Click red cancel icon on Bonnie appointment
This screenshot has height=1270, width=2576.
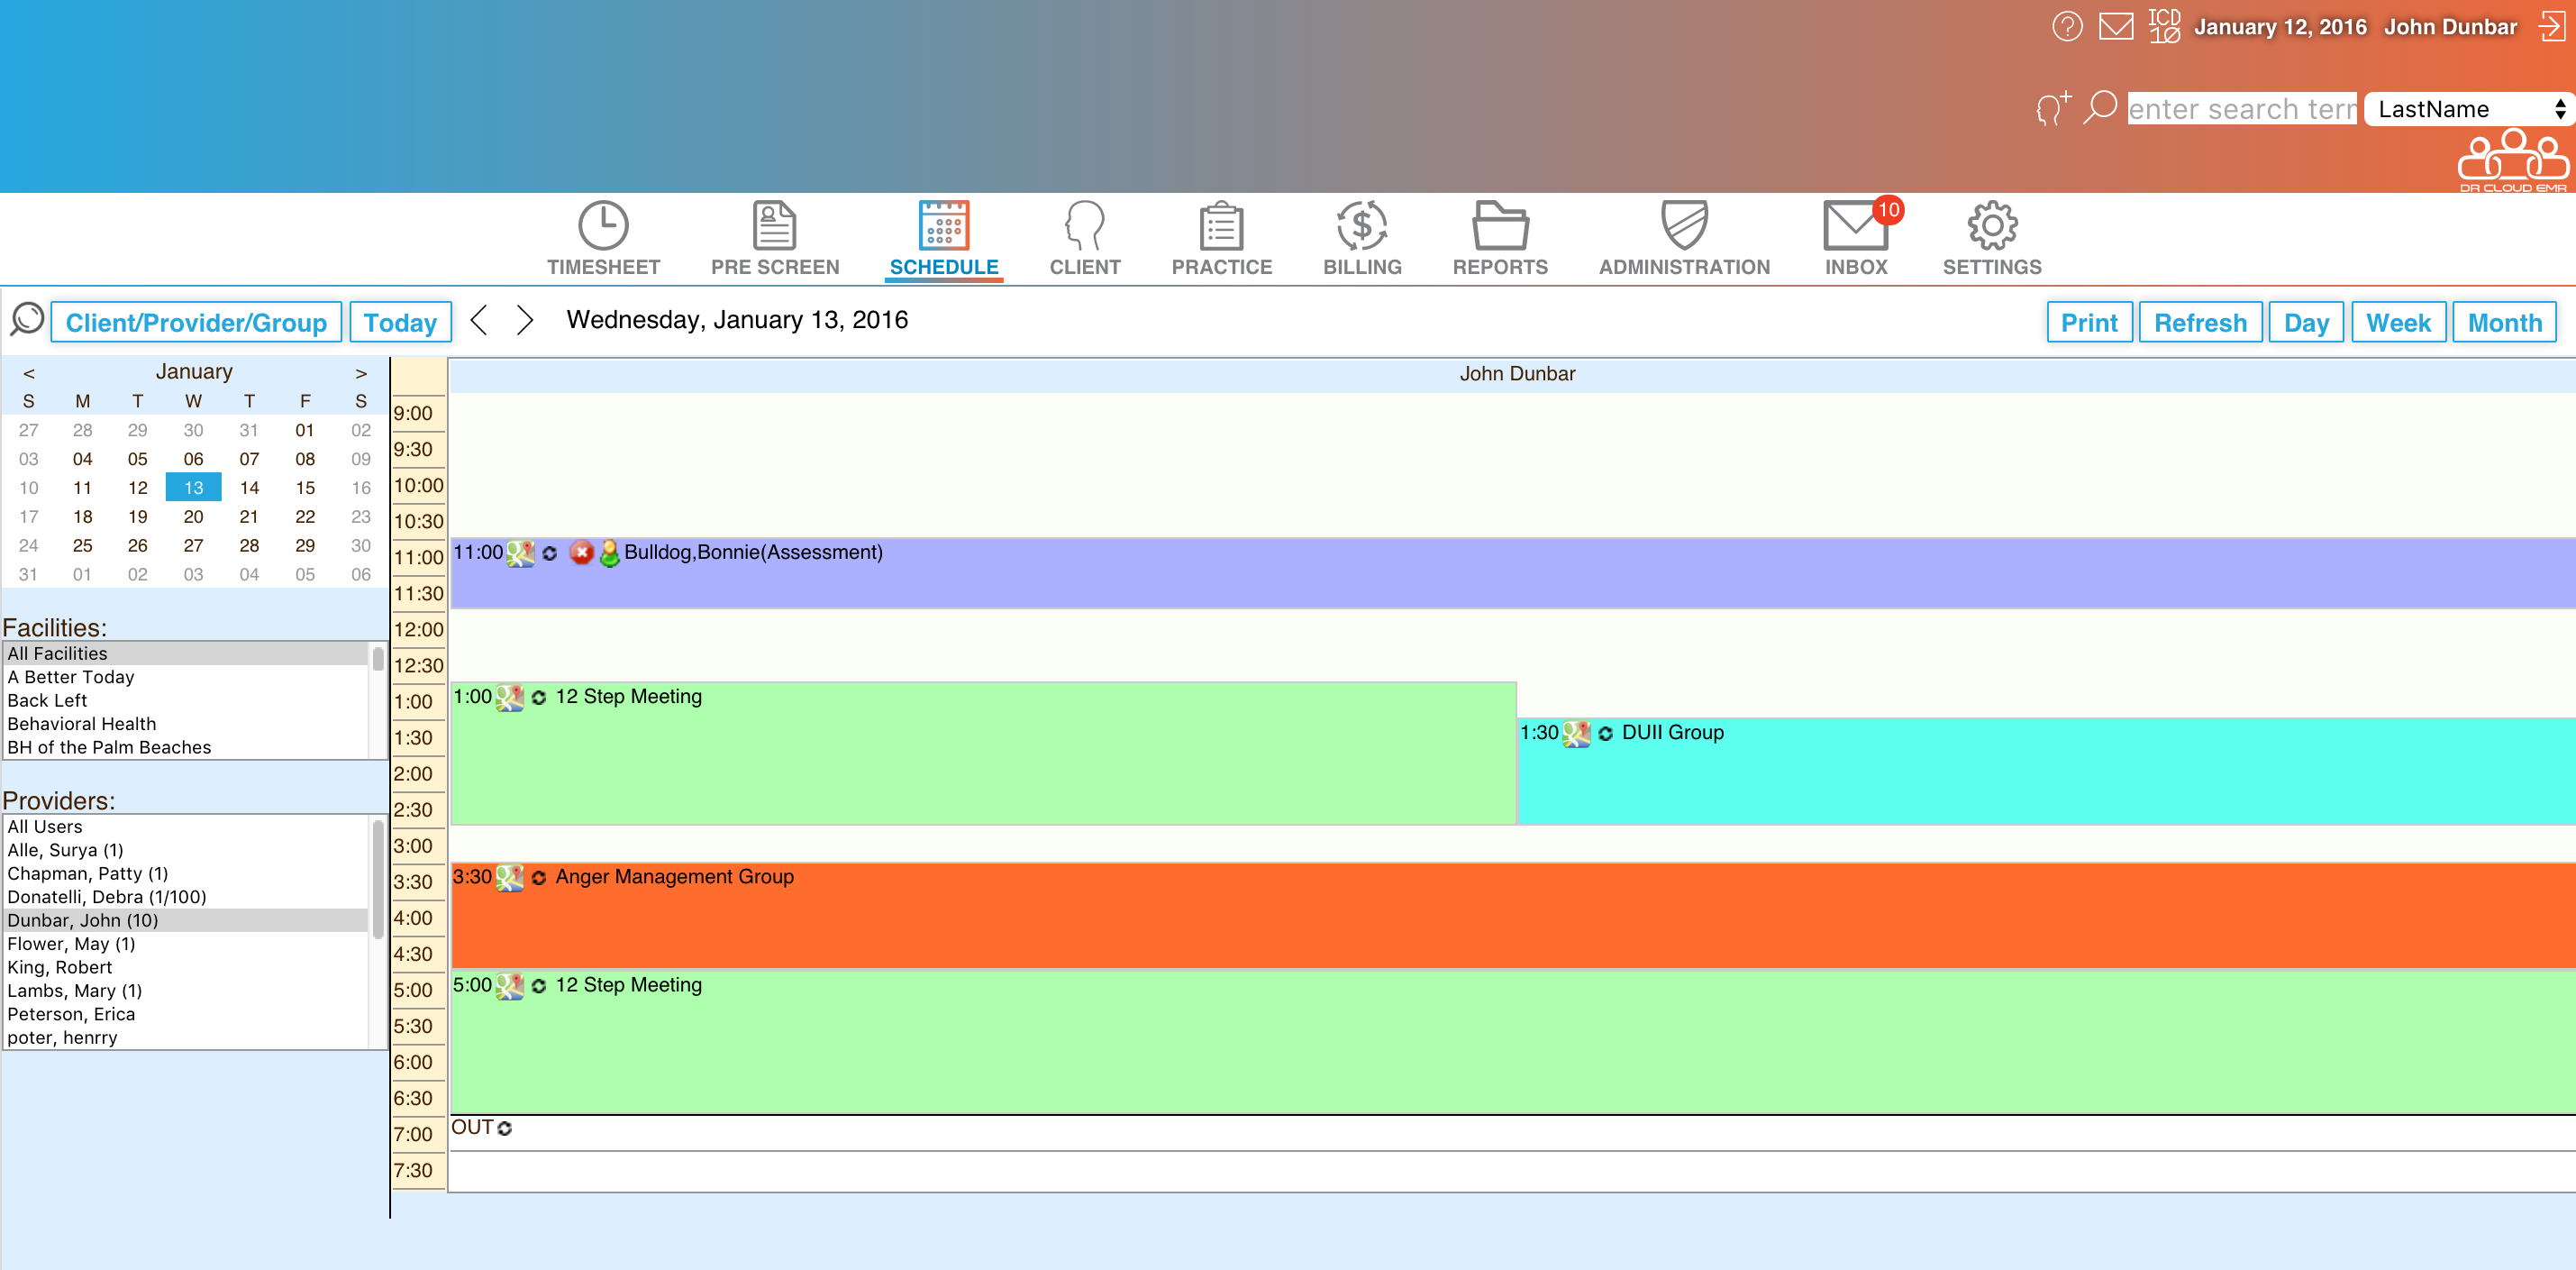pos(581,553)
